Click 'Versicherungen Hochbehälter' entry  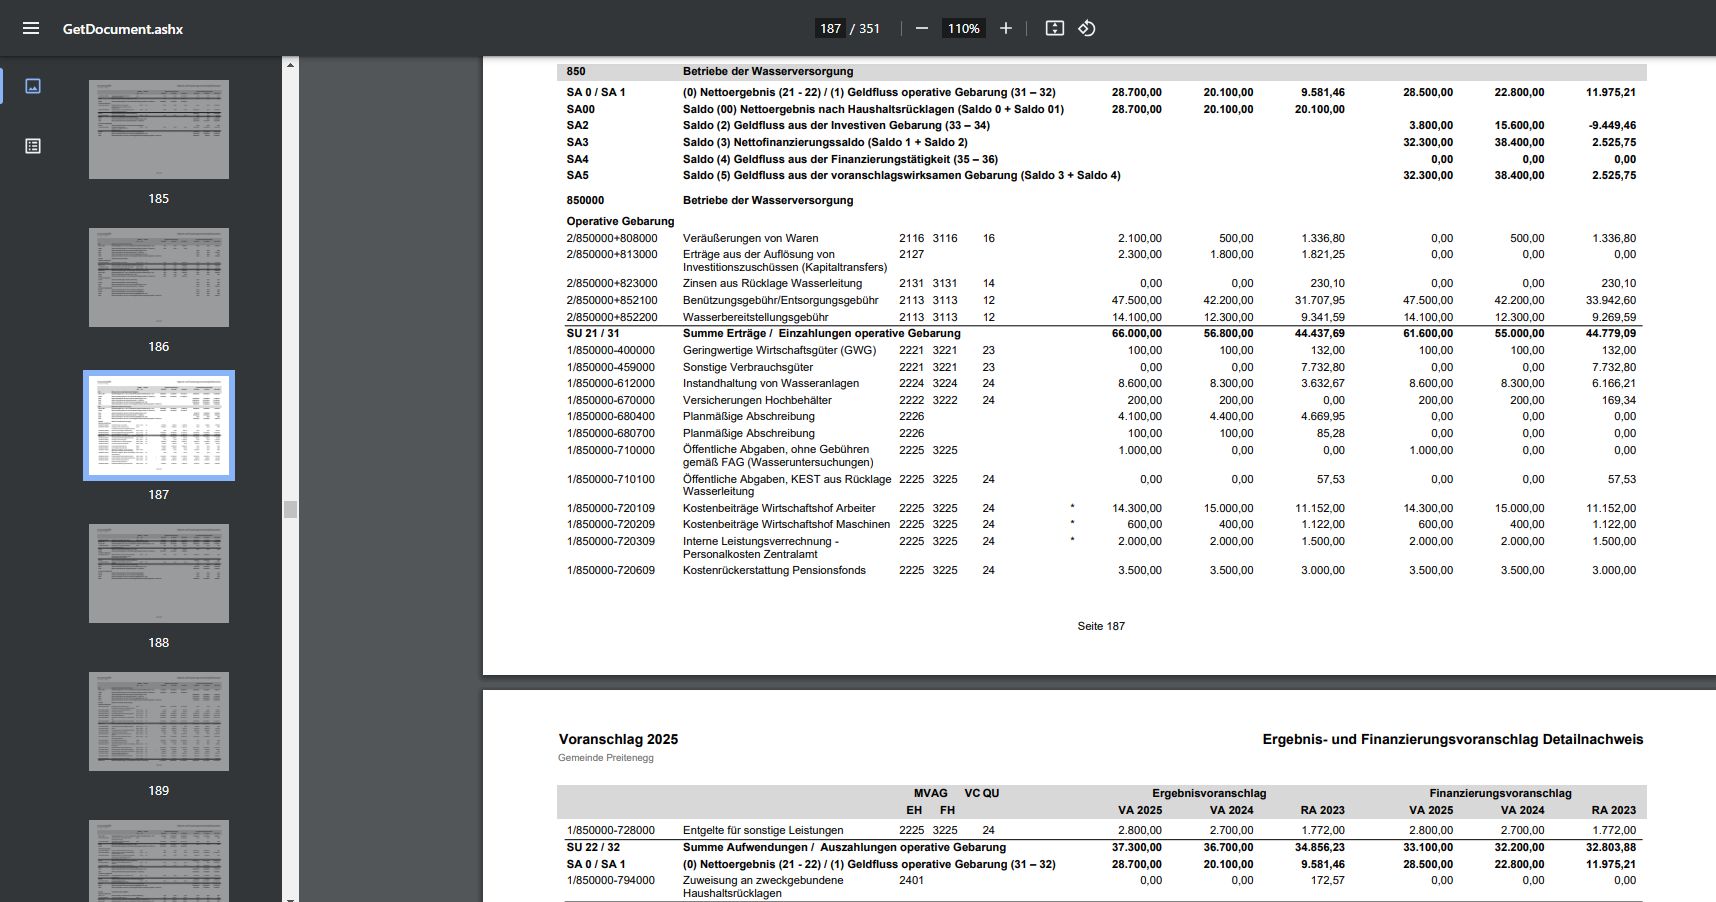coord(757,400)
